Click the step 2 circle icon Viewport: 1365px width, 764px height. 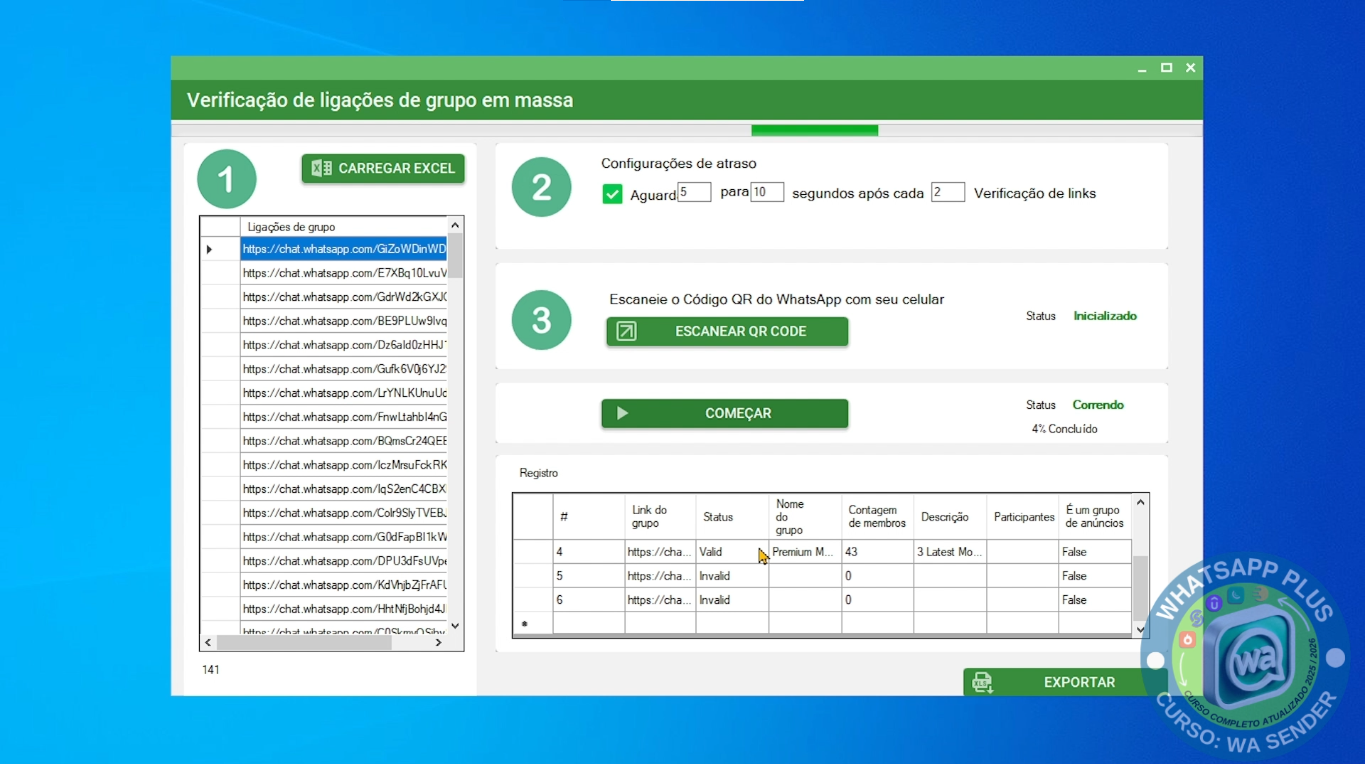click(x=541, y=187)
